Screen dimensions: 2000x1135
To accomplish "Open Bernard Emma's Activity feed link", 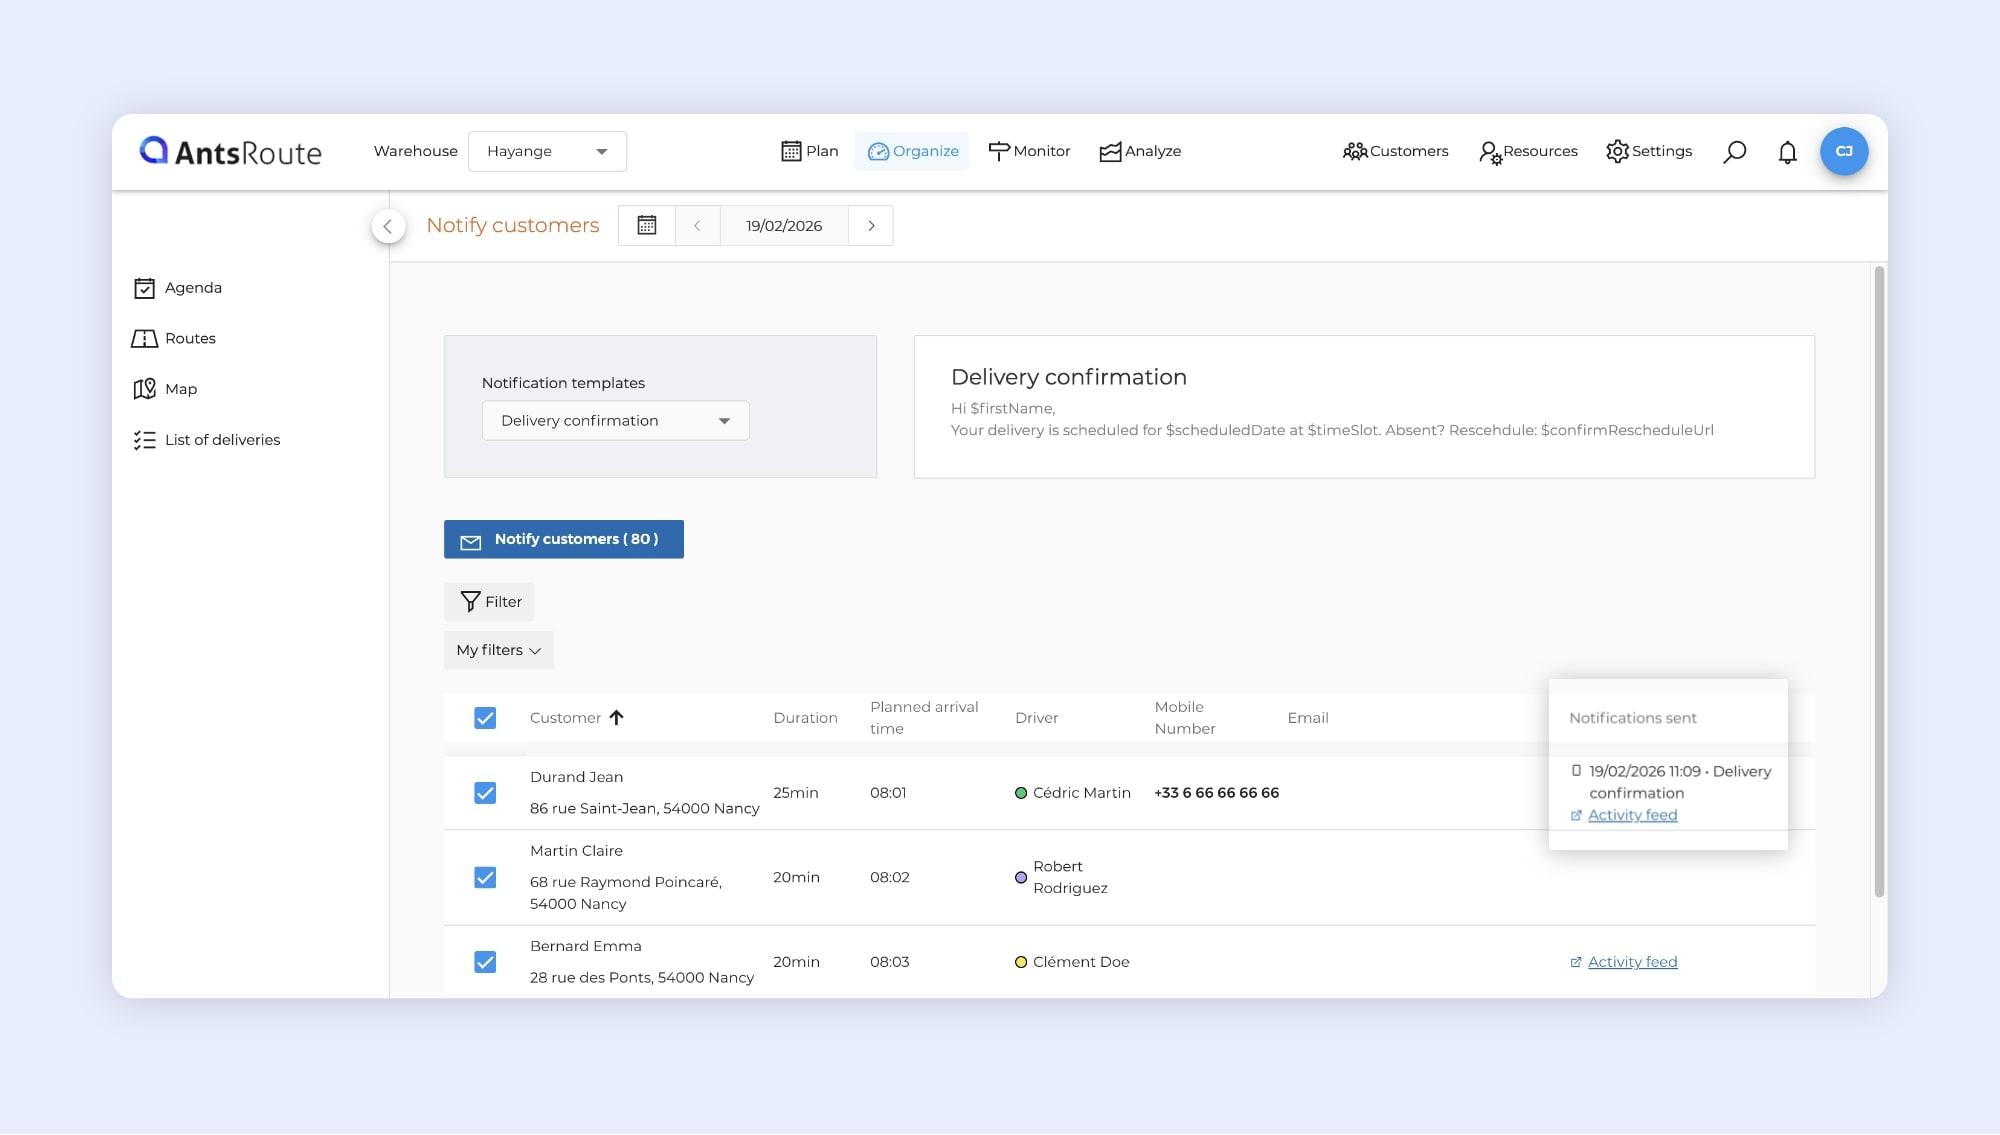I will [x=1632, y=962].
